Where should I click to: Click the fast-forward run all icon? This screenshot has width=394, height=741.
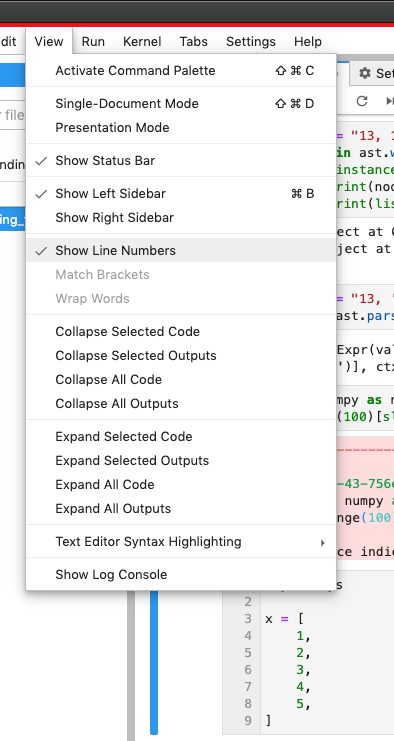click(x=390, y=101)
